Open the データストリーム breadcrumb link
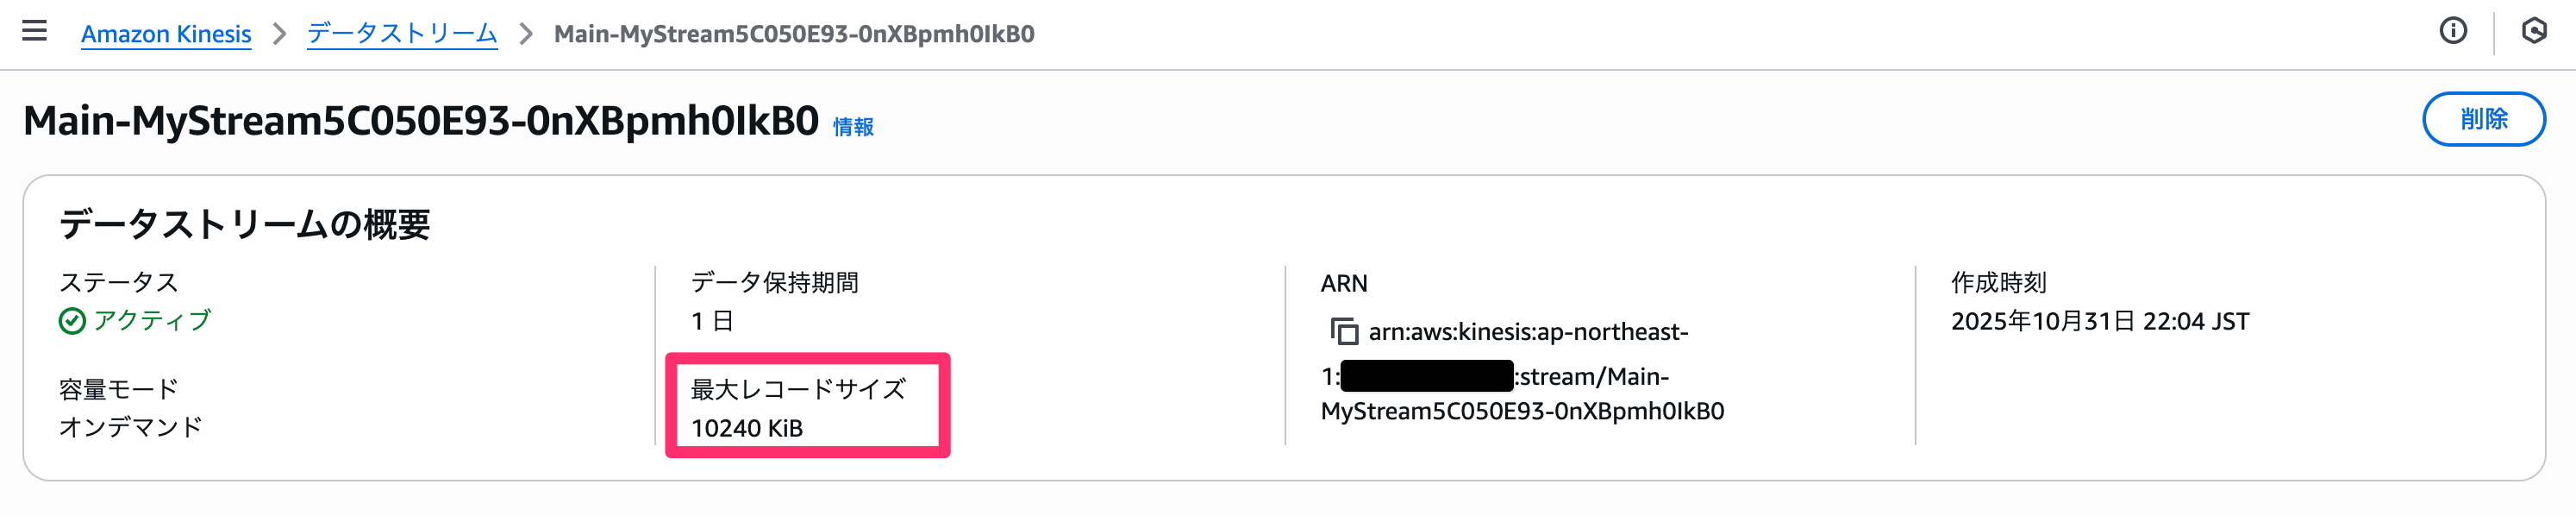The height and width of the screenshot is (516, 2576). pos(402,34)
